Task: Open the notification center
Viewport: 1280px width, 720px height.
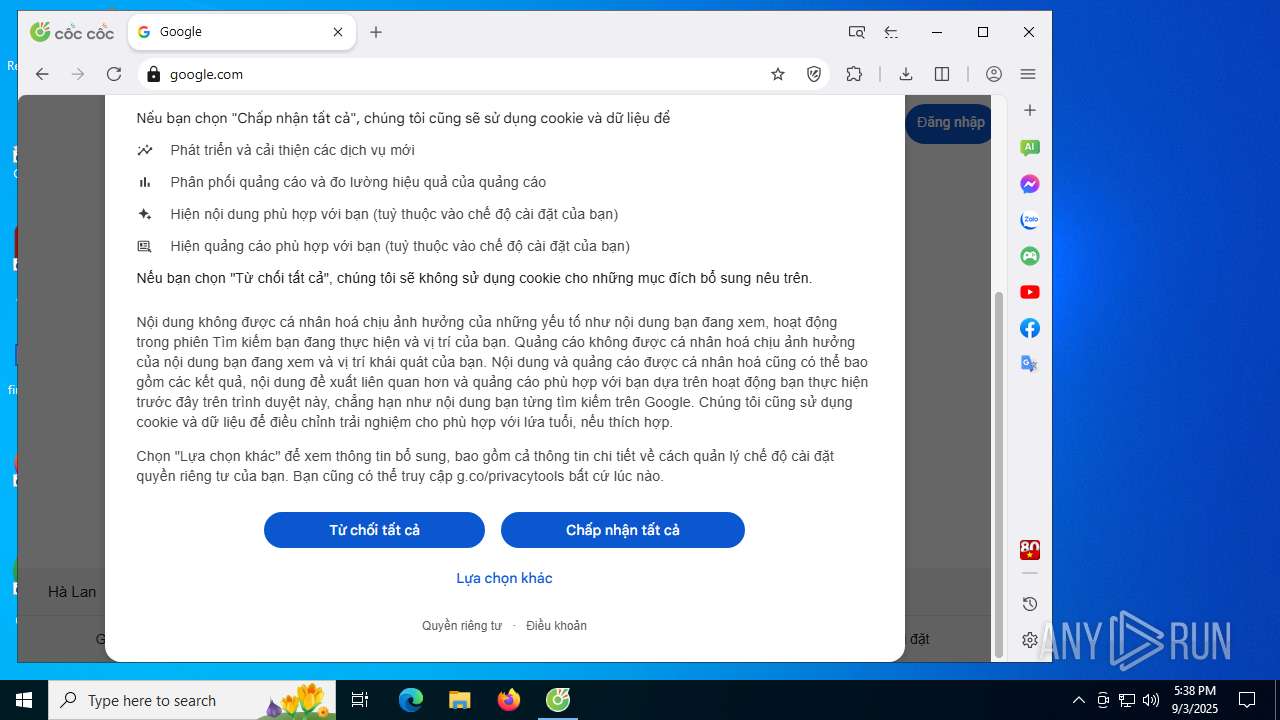Action: point(1247,700)
